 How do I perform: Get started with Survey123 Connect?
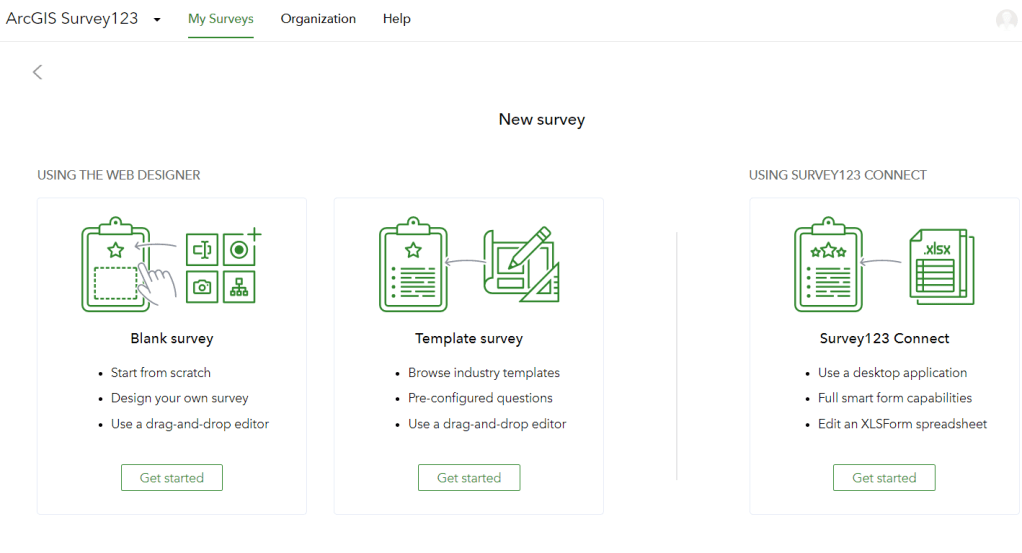883,478
